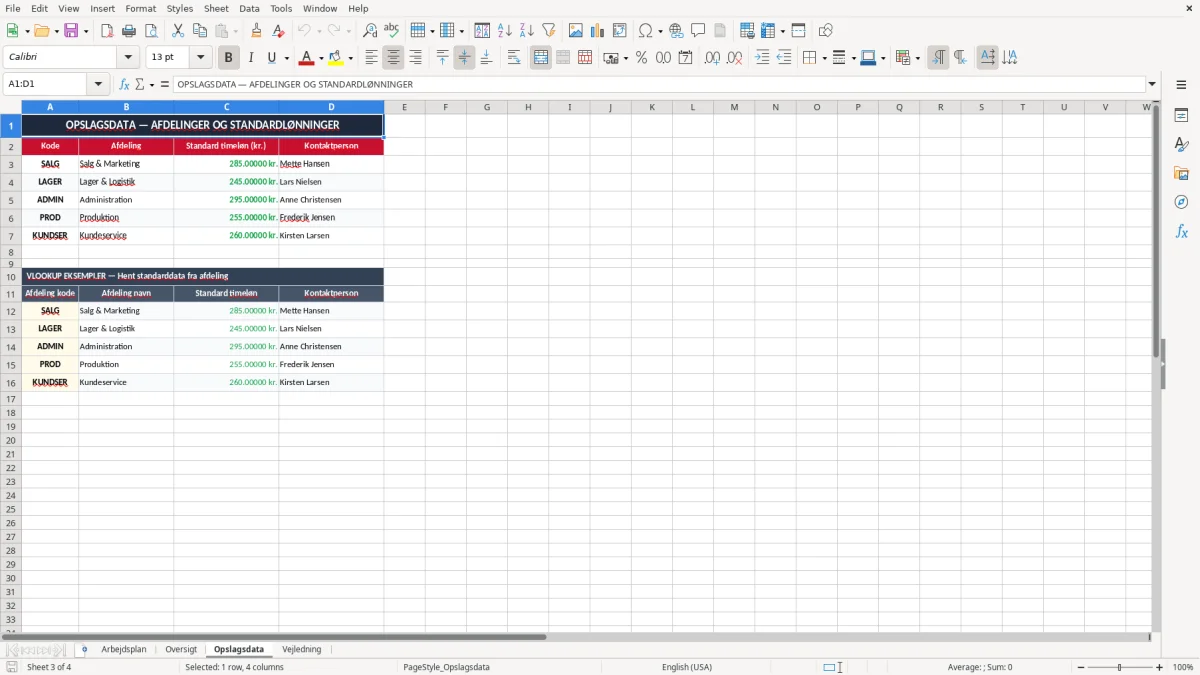Open Navigator in sidebar

point(1181,202)
